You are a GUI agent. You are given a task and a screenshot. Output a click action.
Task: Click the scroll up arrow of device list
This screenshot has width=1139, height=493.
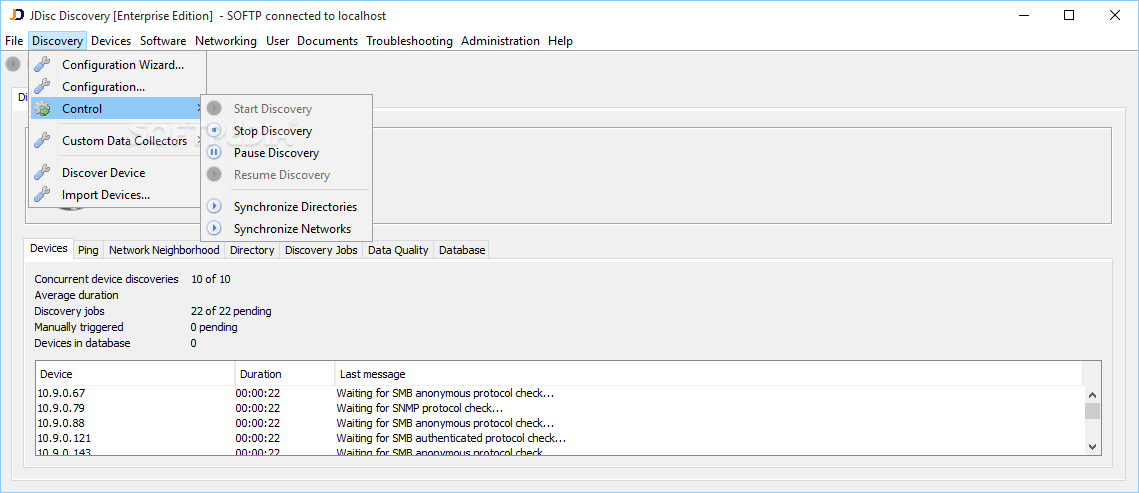(1092, 394)
